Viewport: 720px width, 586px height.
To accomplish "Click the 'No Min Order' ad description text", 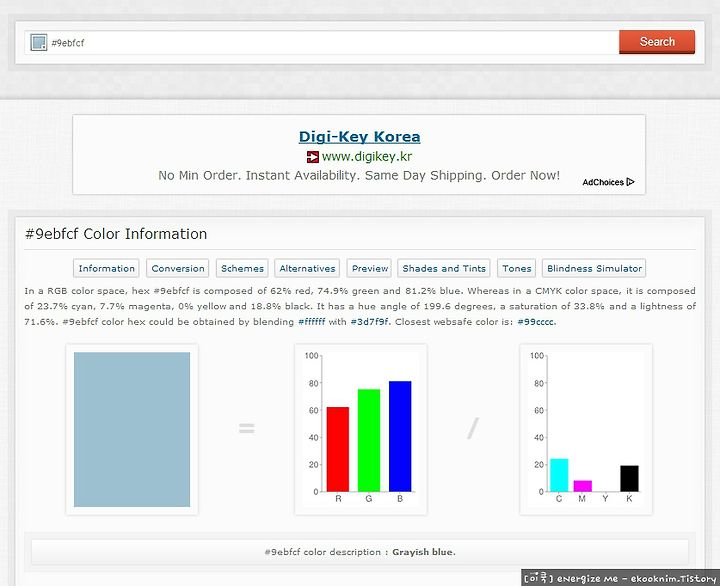I will 359,175.
